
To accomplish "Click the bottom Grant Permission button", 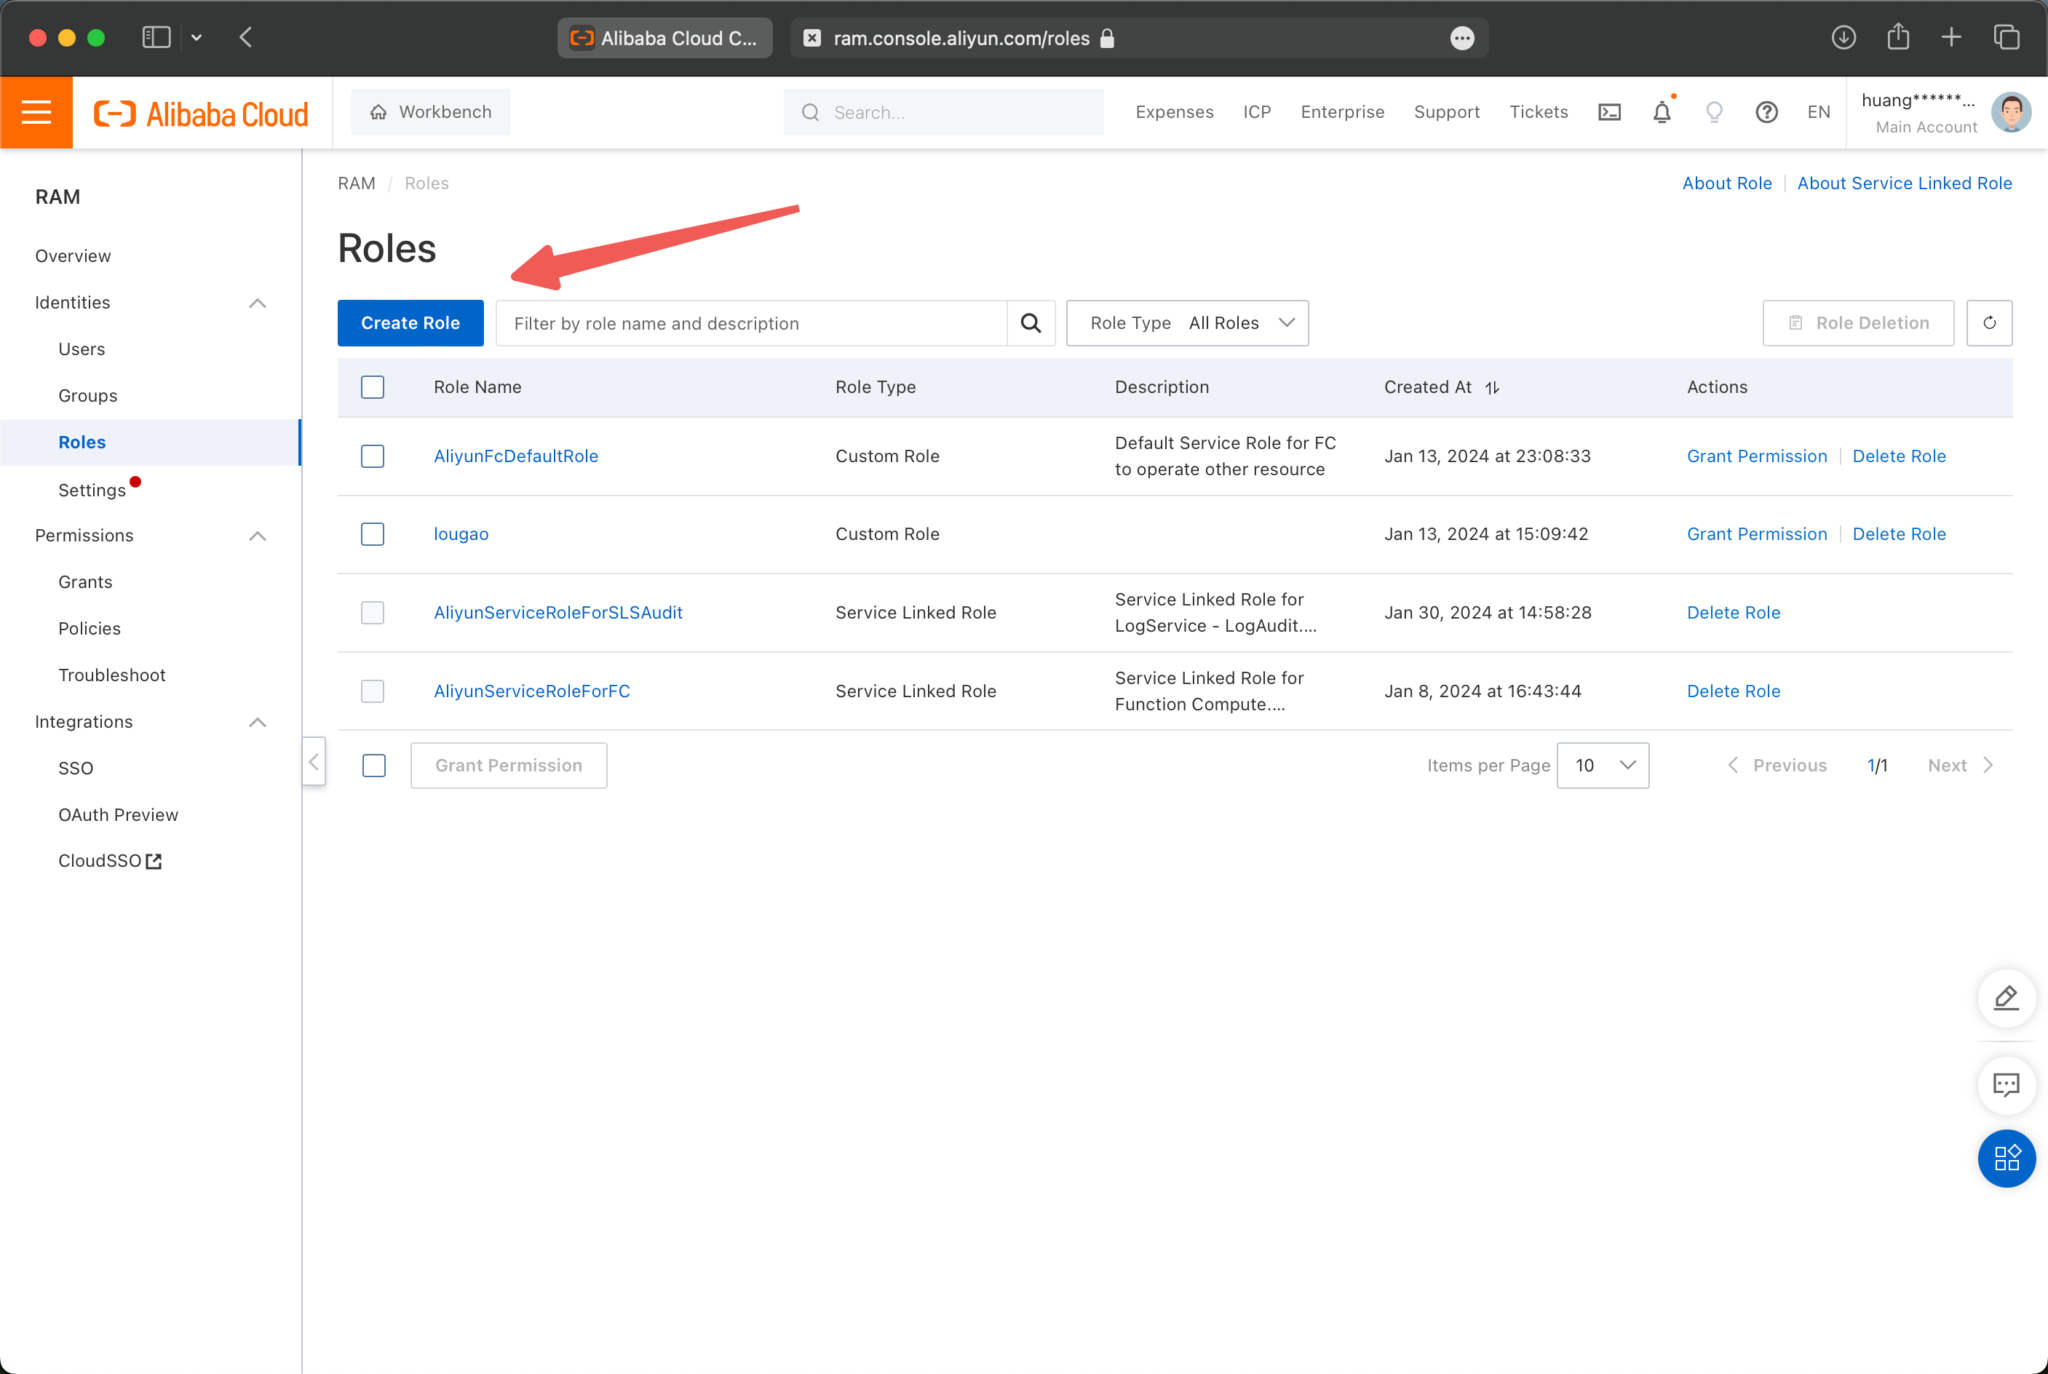I will [x=508, y=765].
